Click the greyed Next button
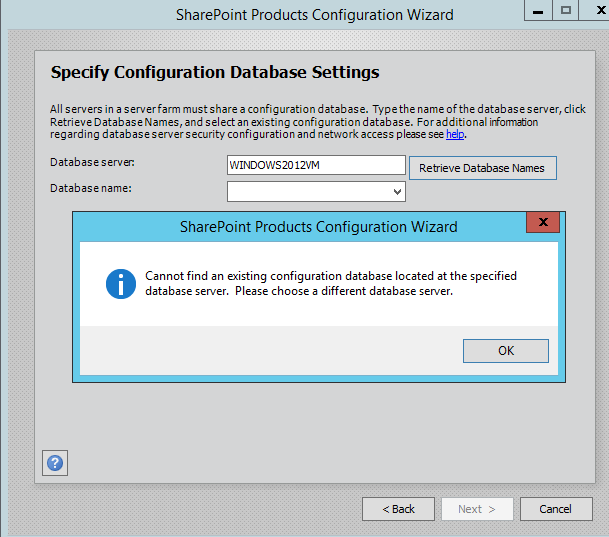The image size is (609, 537). tap(477, 509)
